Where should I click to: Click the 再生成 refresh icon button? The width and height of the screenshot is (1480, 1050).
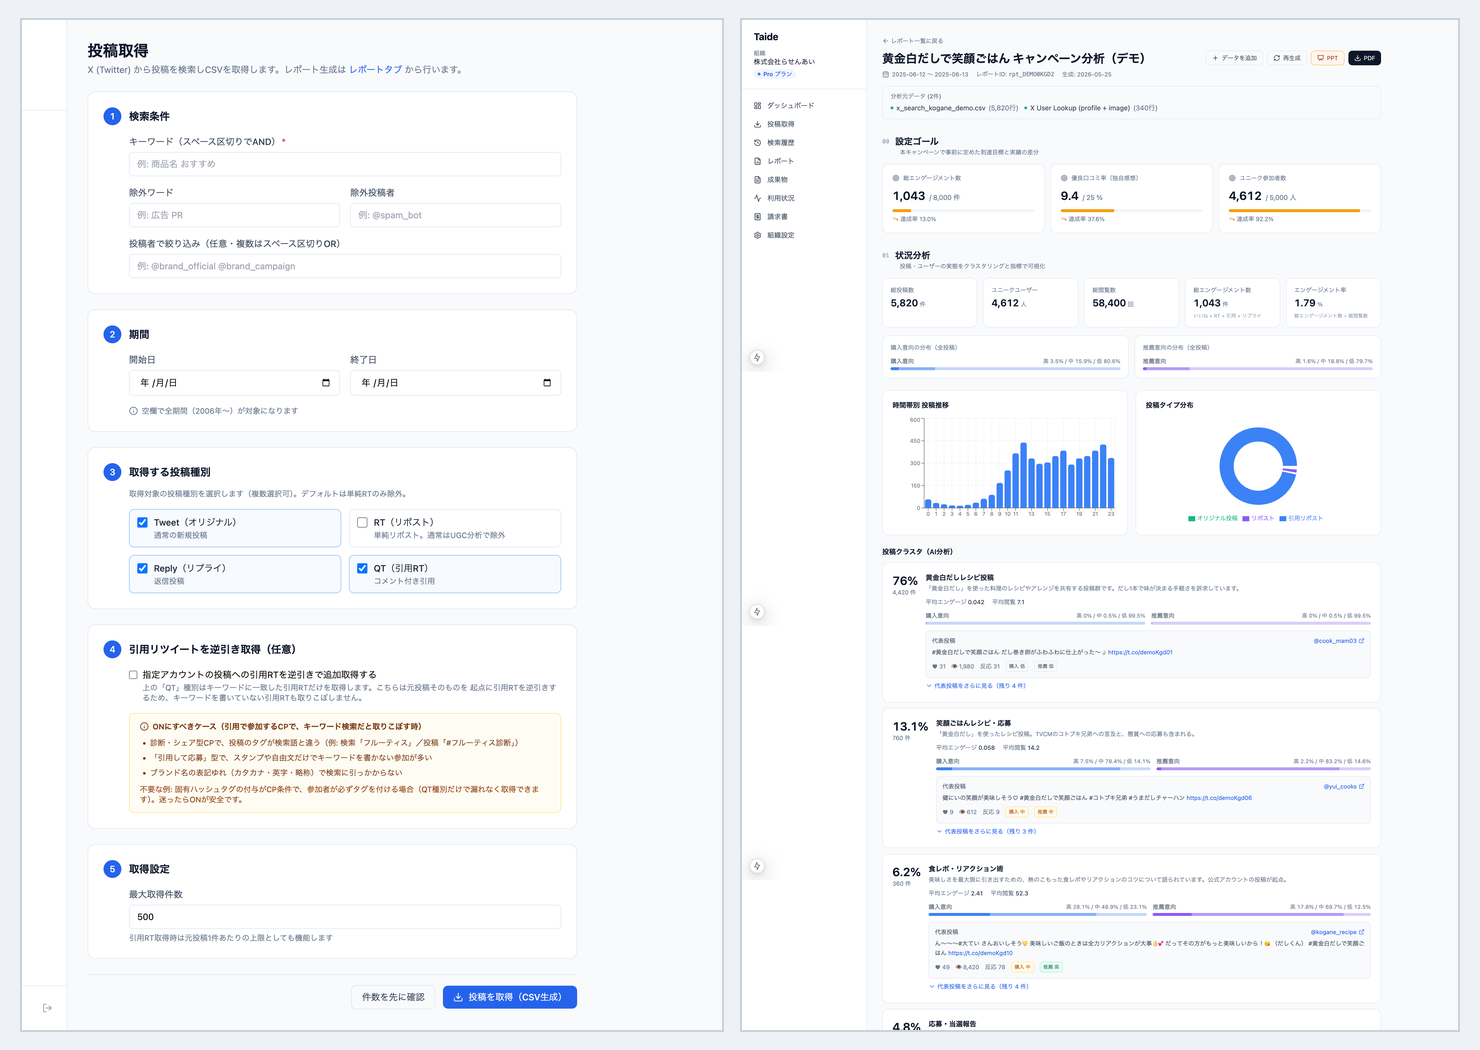[1287, 58]
